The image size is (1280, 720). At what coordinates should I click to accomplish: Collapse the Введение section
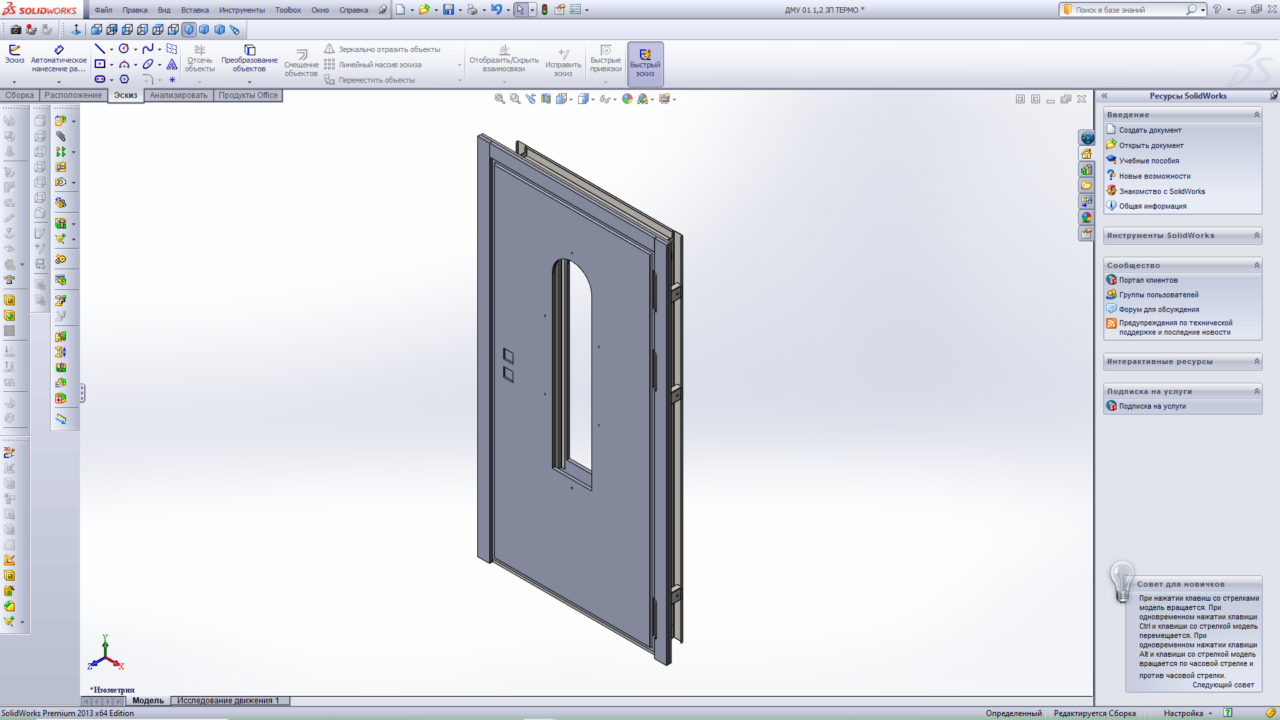coord(1257,115)
